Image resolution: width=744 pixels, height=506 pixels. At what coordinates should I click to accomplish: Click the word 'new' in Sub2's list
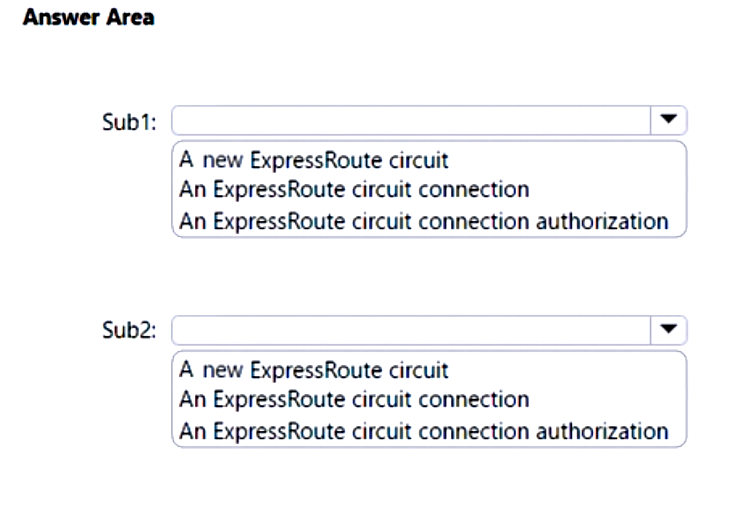coord(222,371)
